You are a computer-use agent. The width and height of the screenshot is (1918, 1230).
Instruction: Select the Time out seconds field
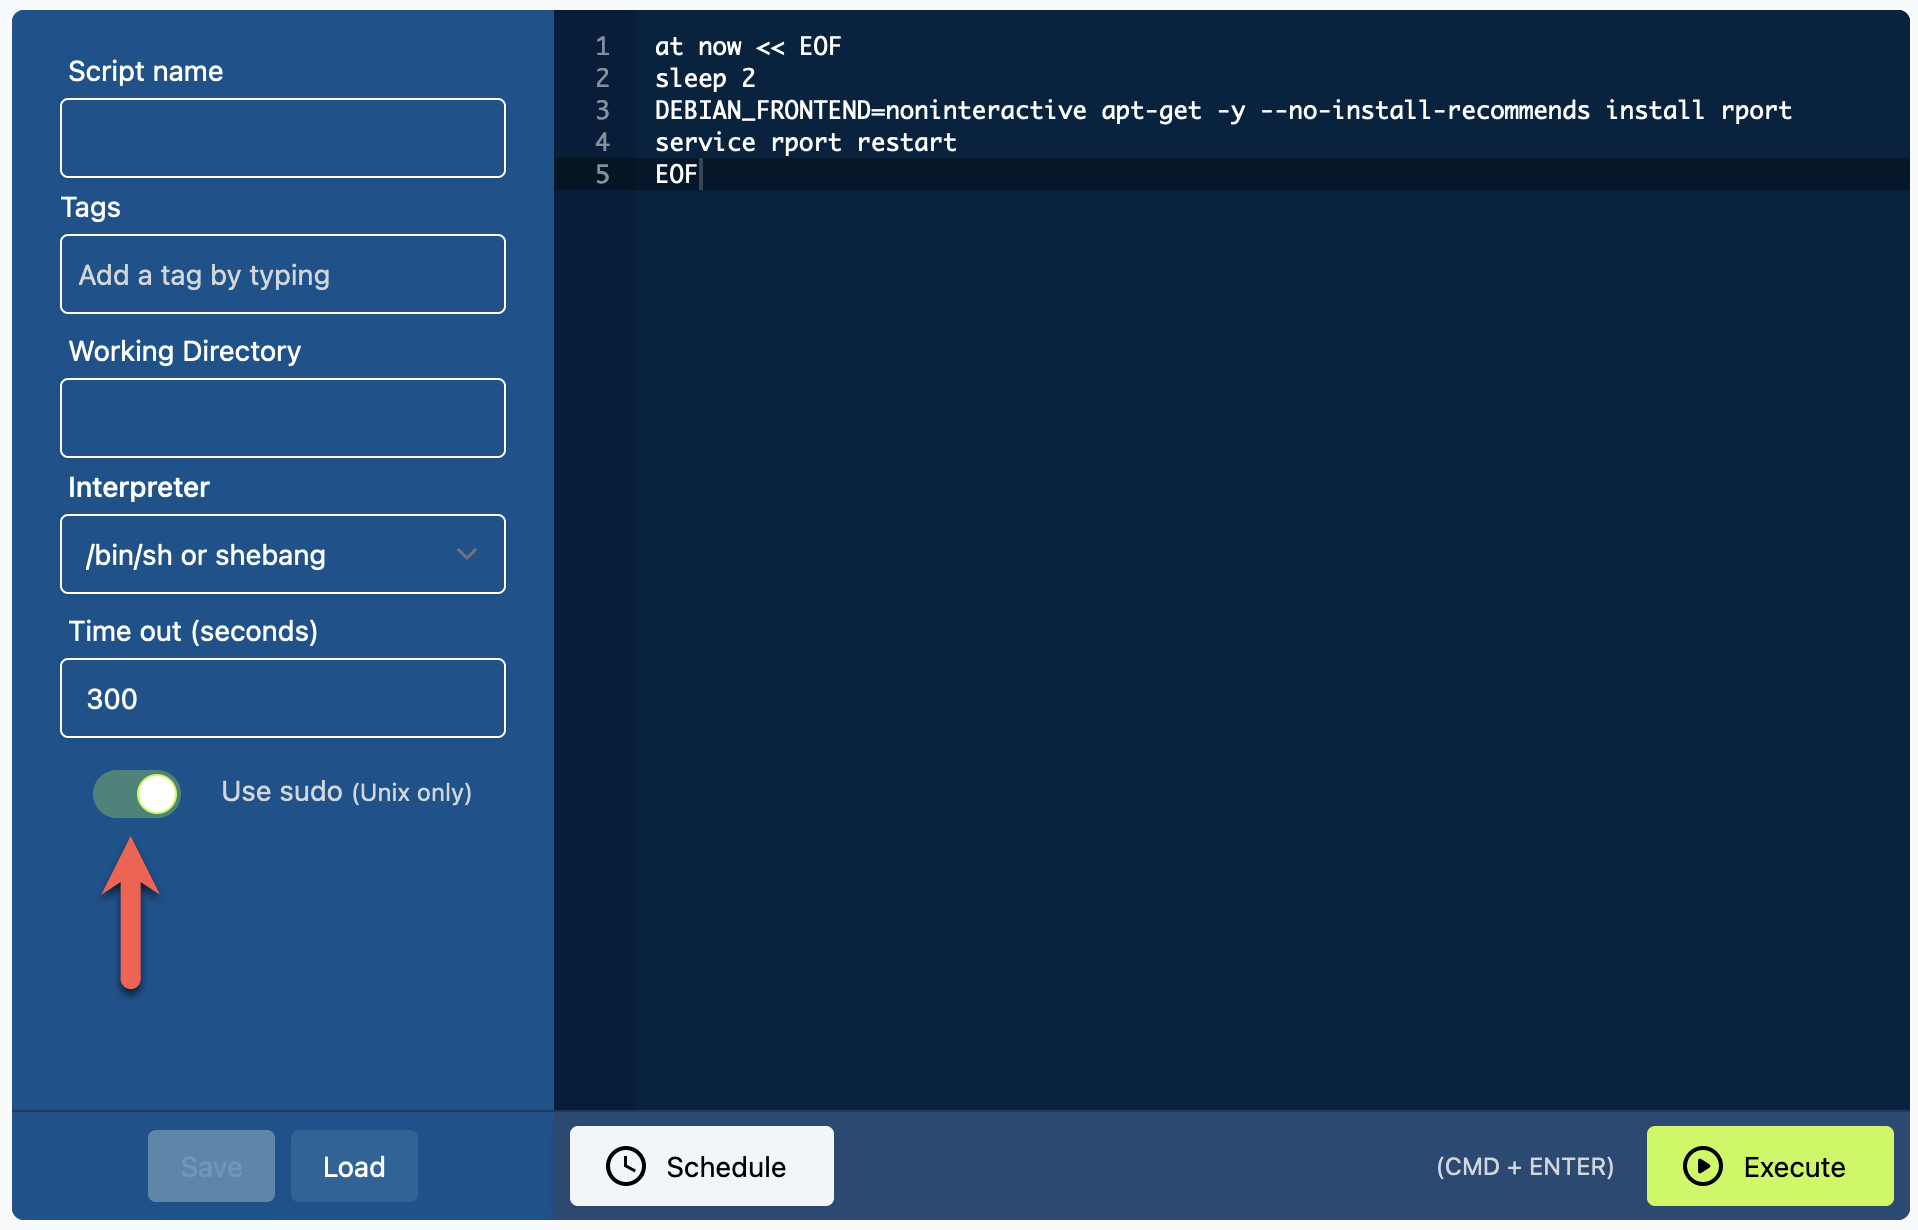click(282, 698)
